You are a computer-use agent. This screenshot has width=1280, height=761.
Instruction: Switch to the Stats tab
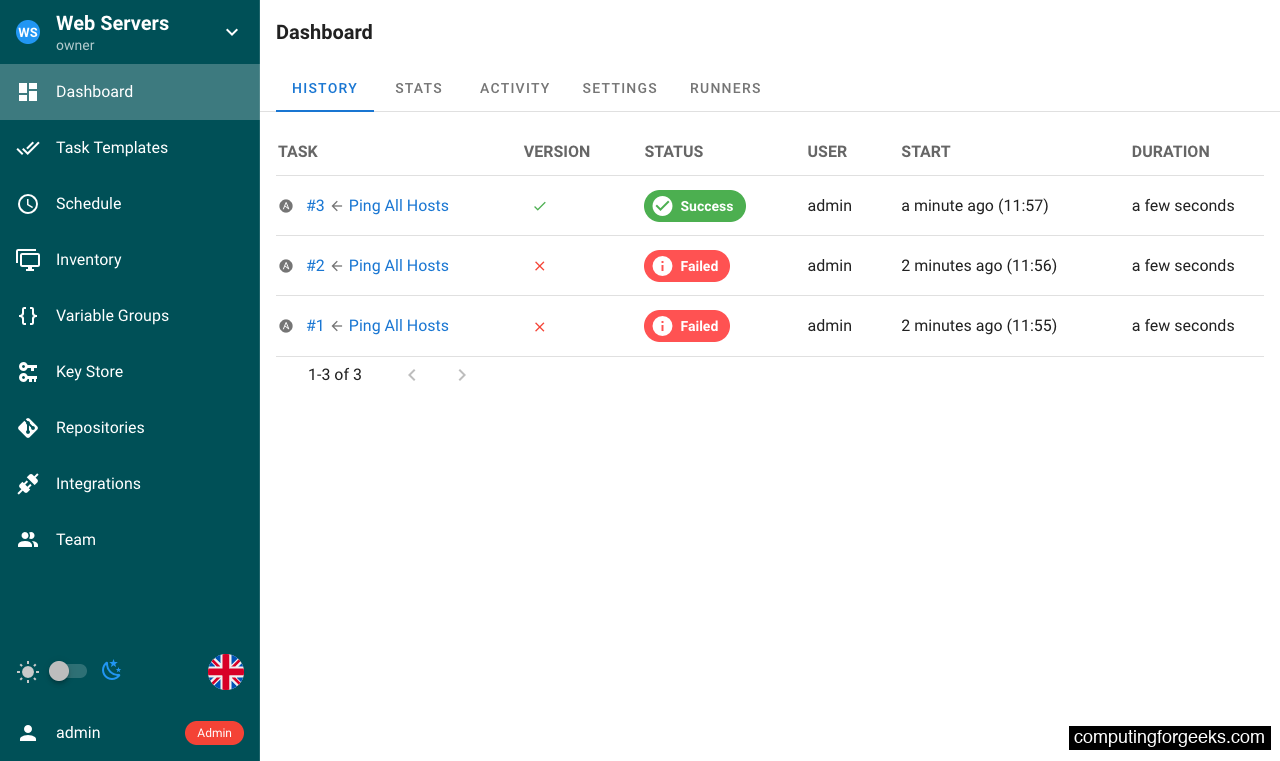(418, 88)
